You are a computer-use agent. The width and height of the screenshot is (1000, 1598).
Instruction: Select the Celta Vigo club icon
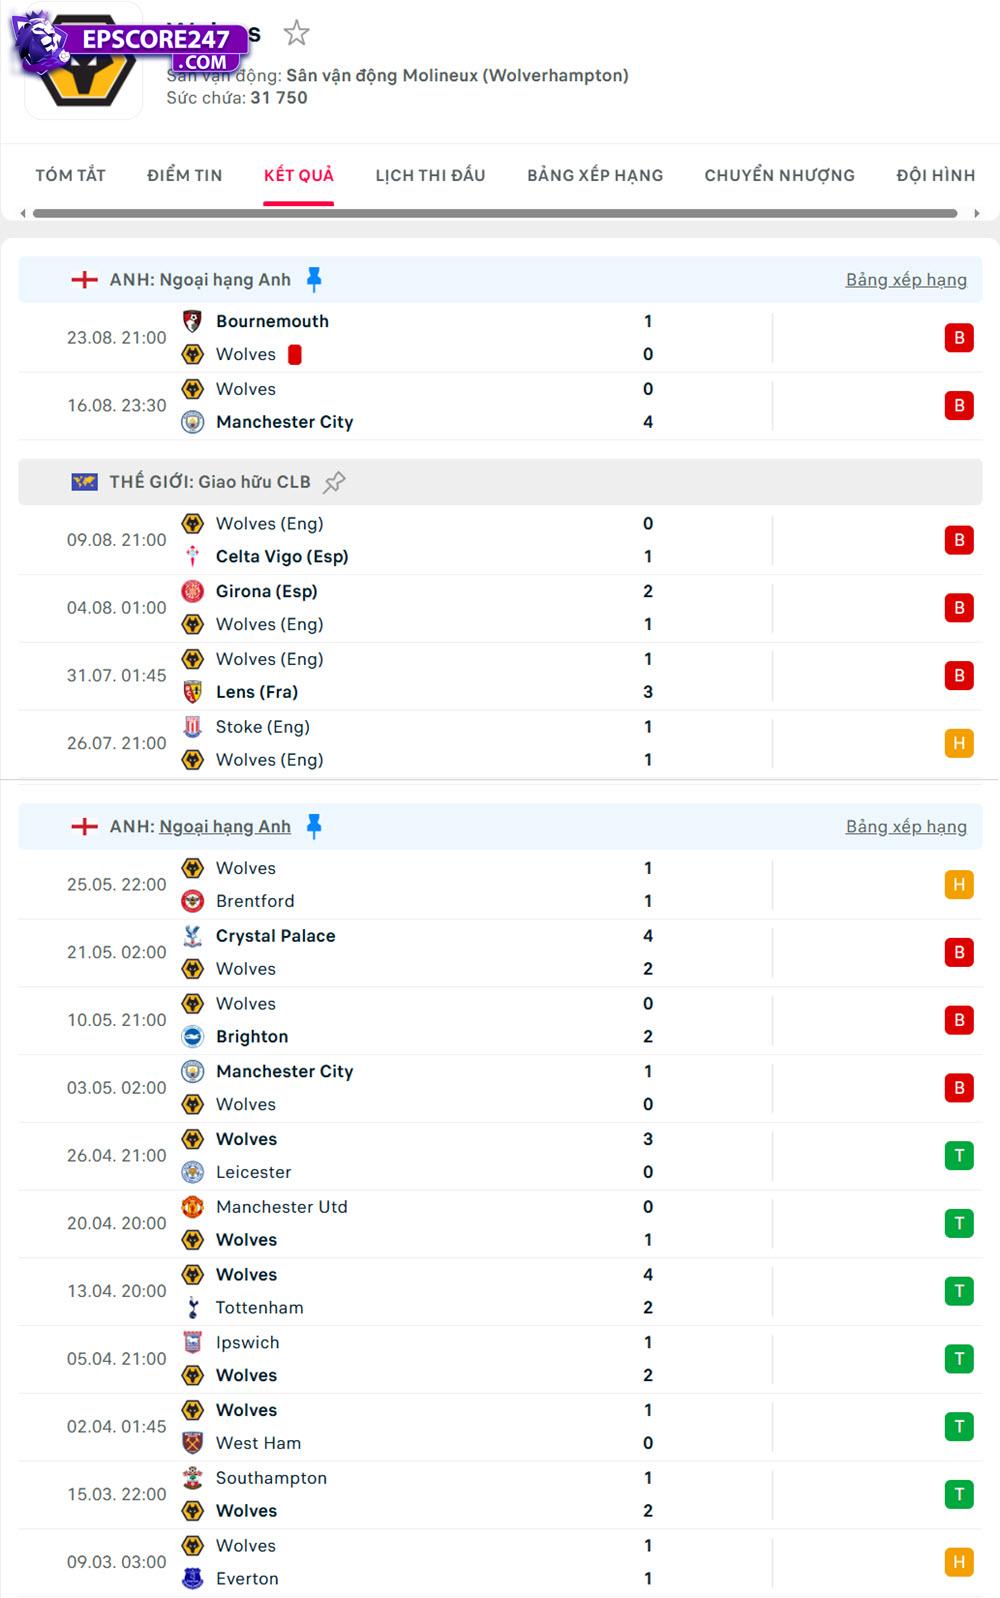coord(193,556)
